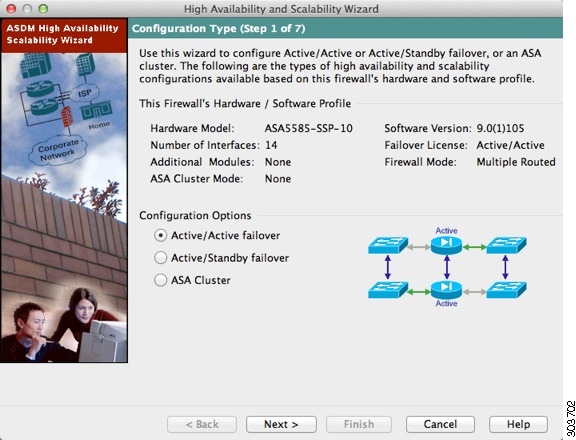
Task: Click the grey minimize window button
Action: [27, 8]
